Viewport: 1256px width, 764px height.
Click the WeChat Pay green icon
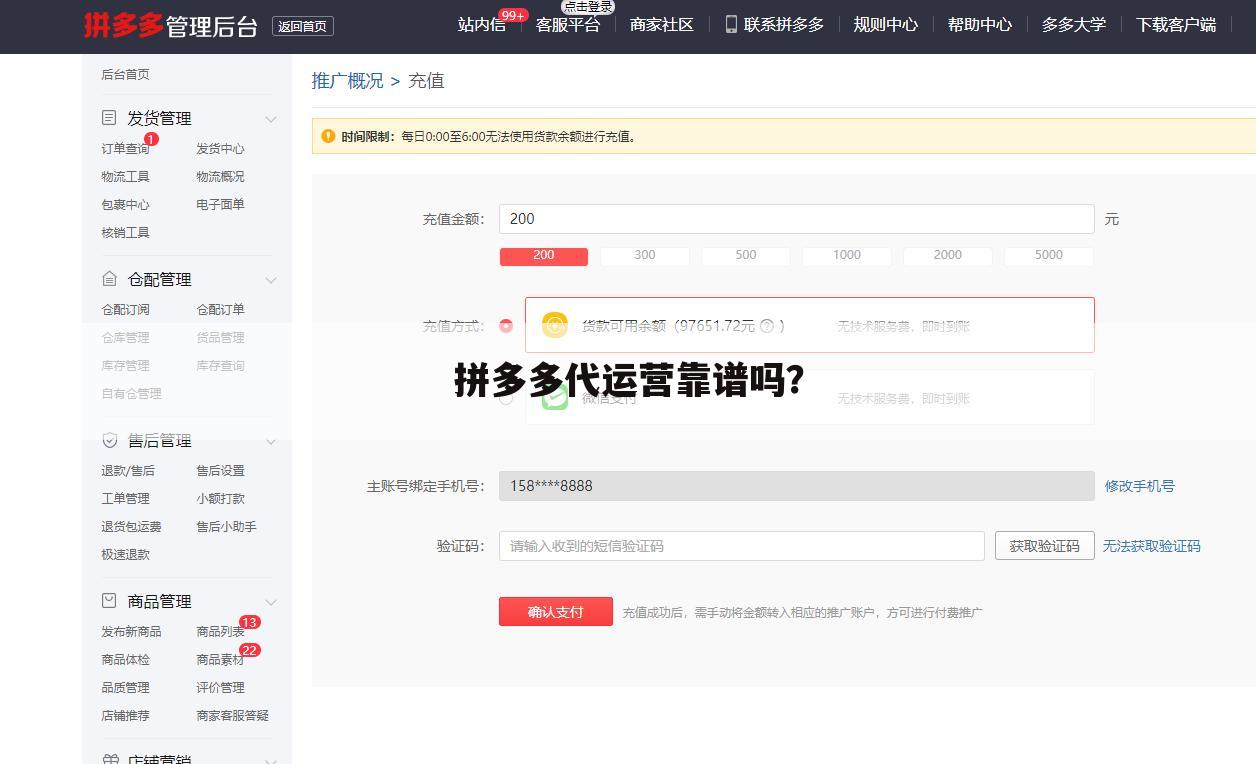tap(554, 398)
